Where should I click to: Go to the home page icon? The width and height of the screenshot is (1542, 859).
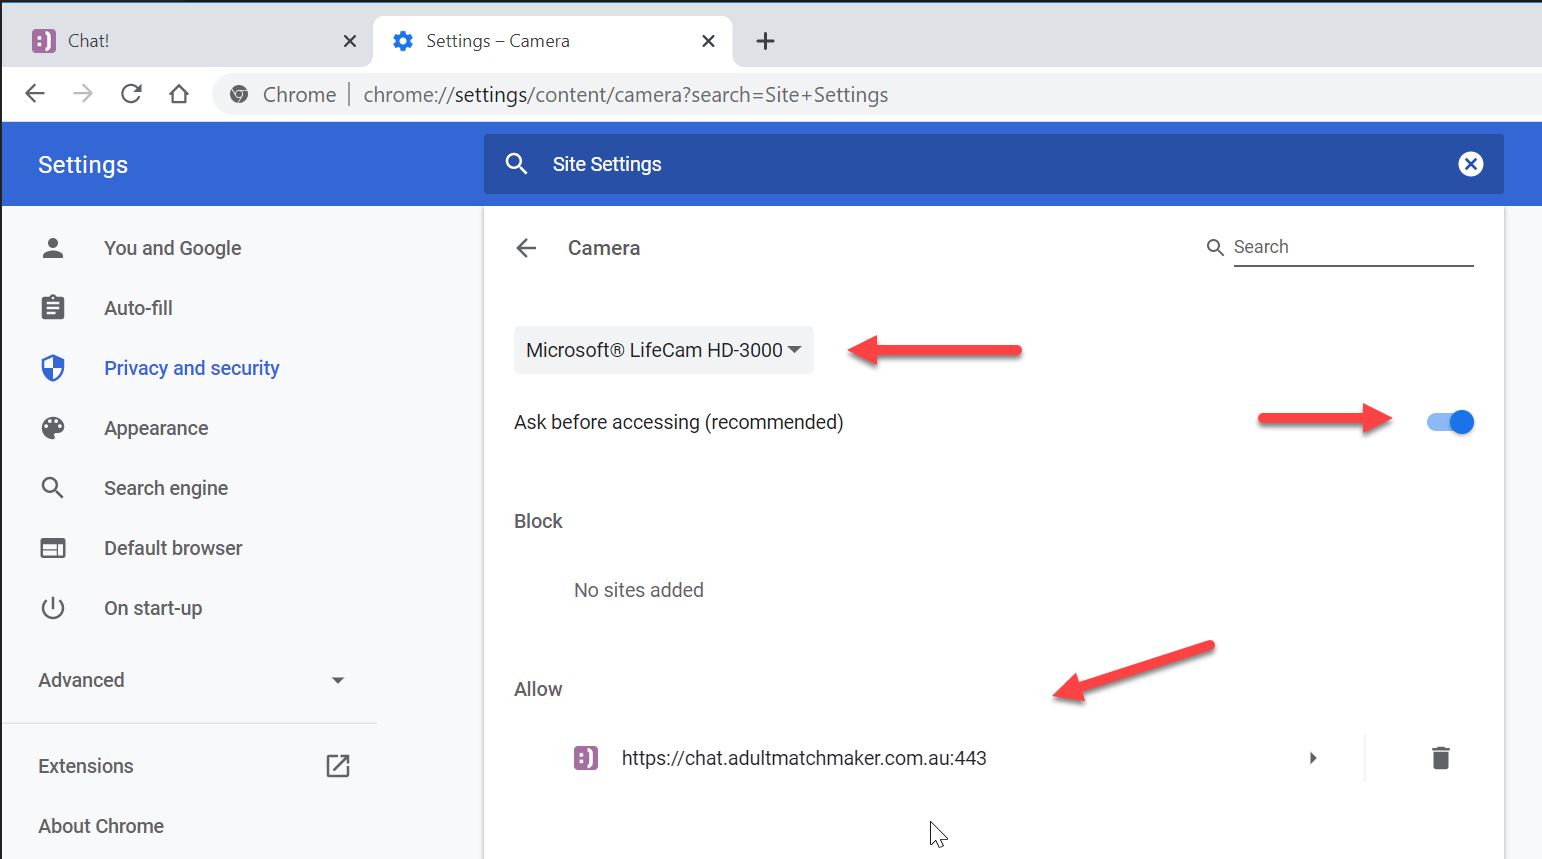[x=179, y=94]
